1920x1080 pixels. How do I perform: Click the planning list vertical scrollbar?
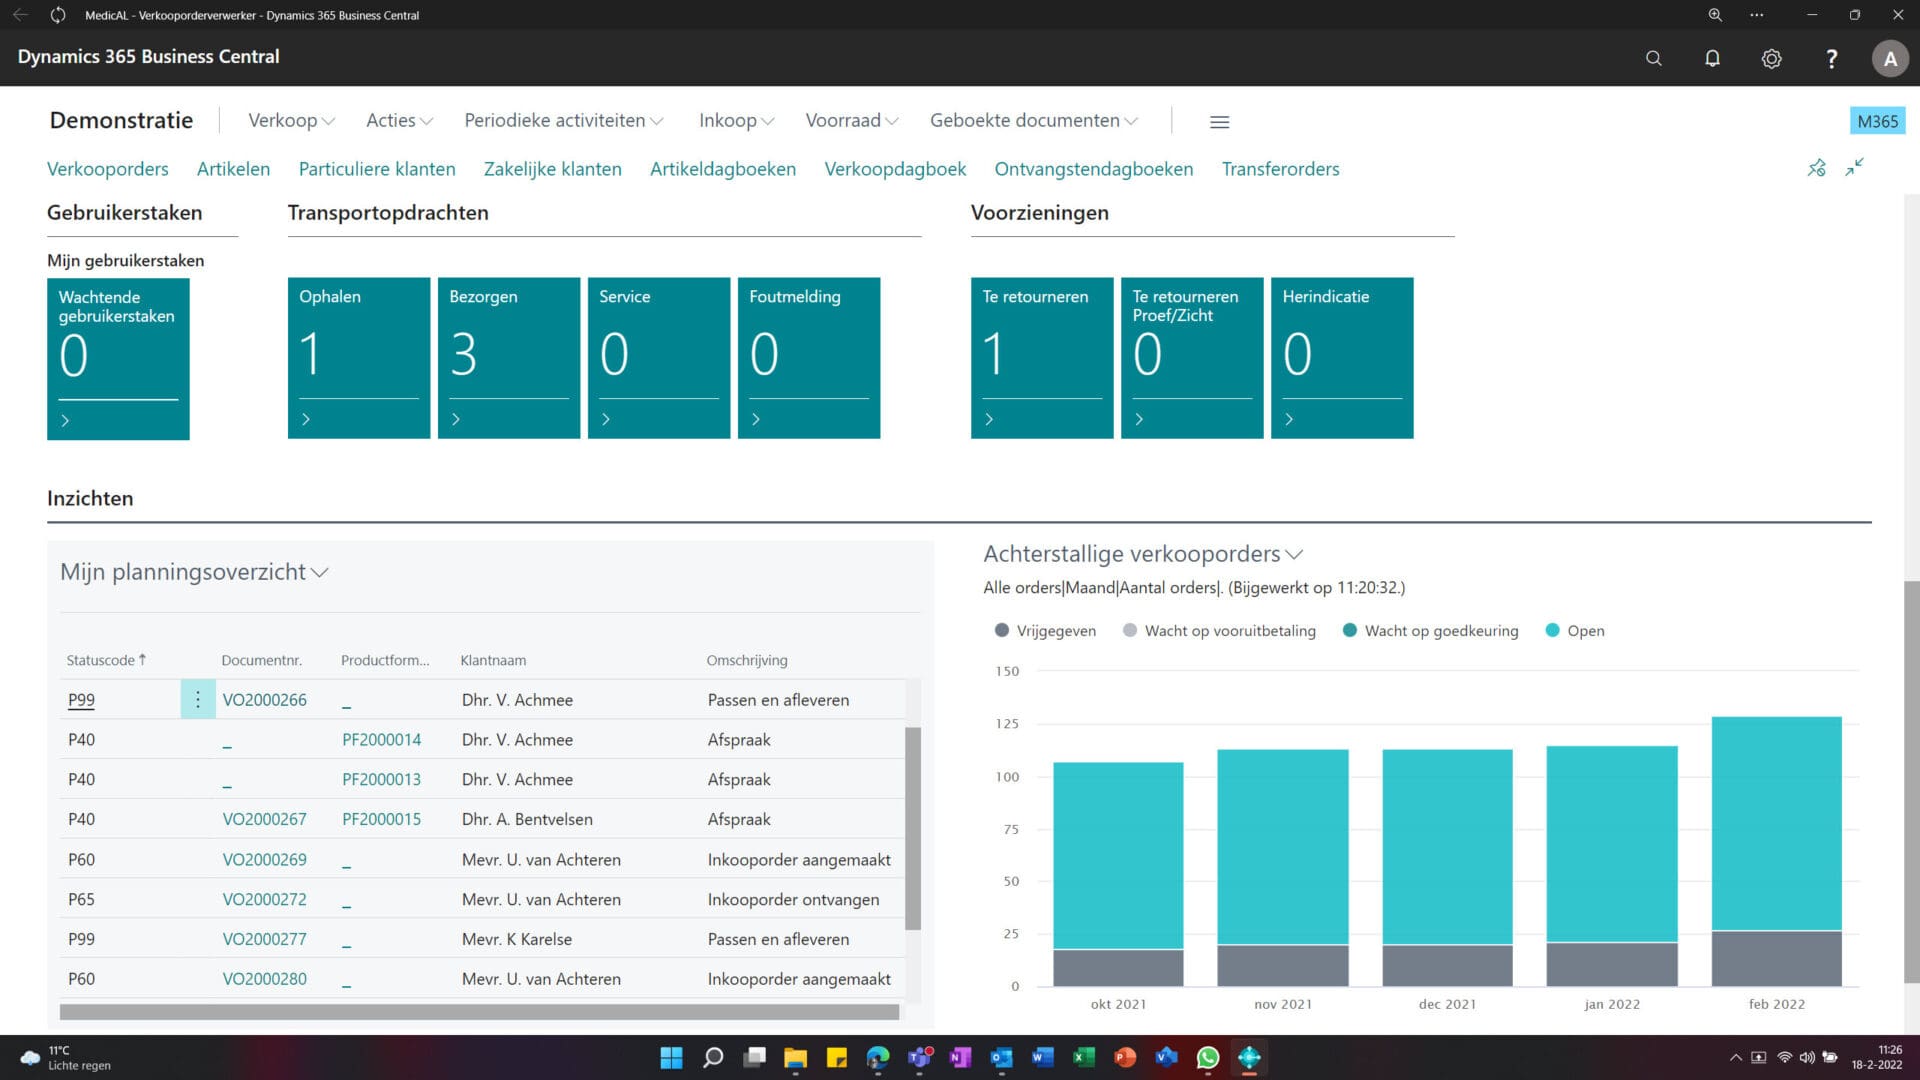tap(912, 827)
